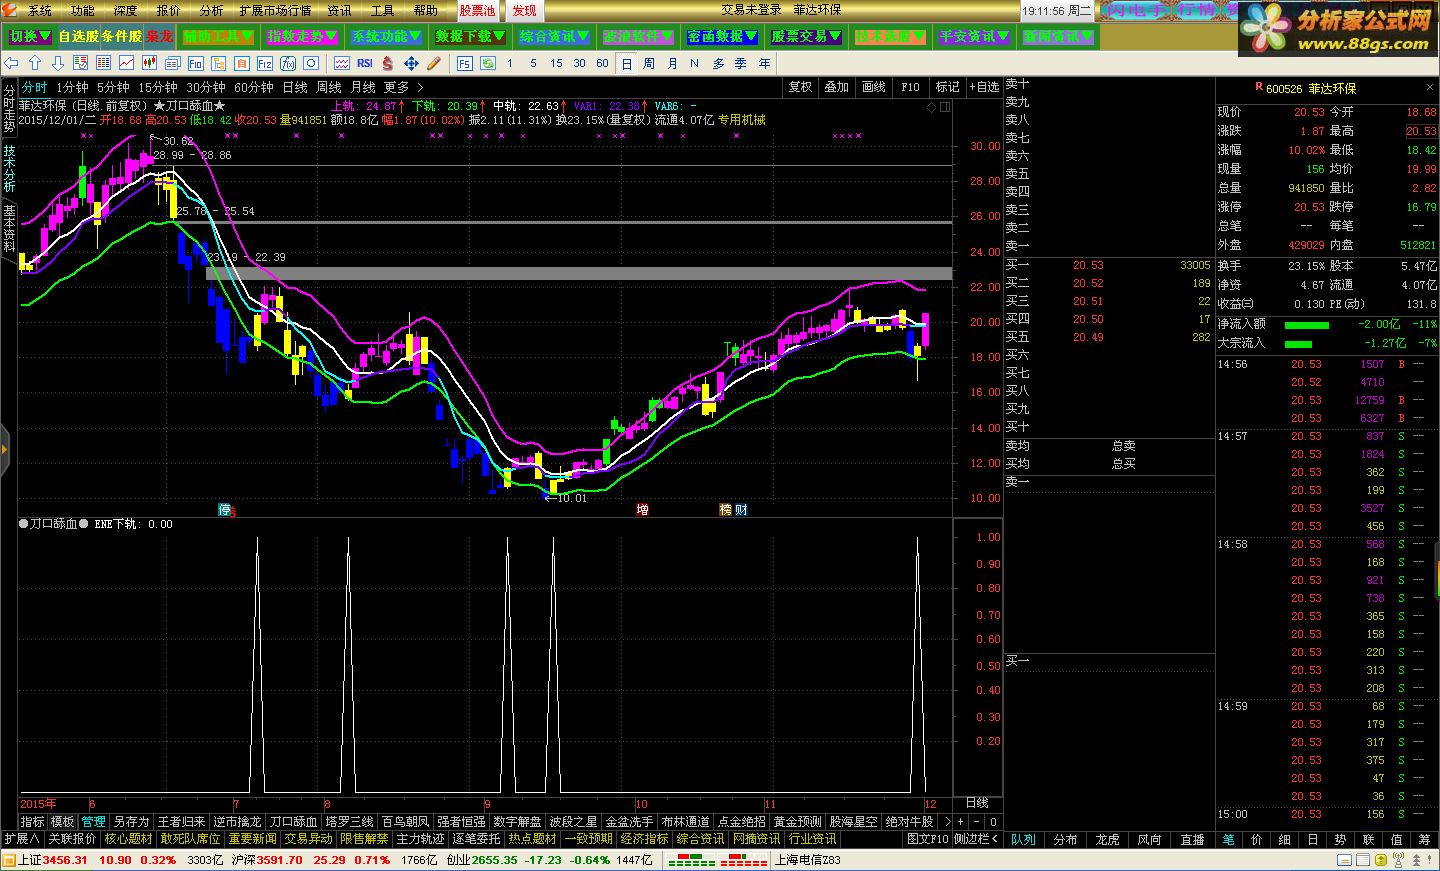This screenshot has width=1440, height=871.
Task: Open the news document icon
Action: coord(173,63)
